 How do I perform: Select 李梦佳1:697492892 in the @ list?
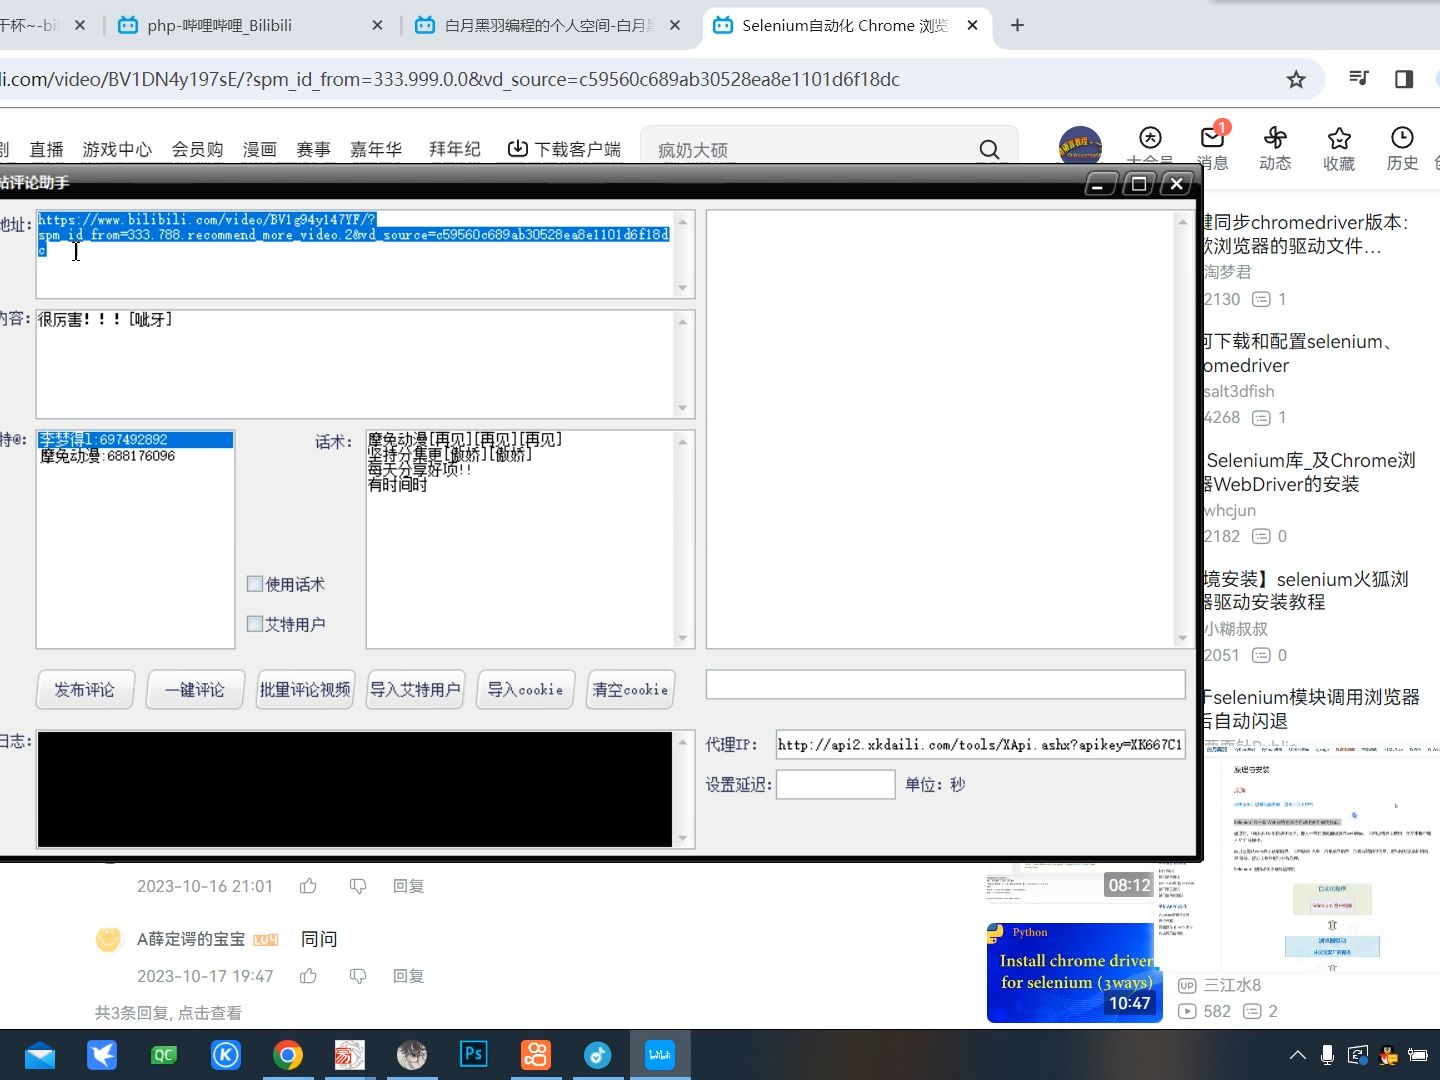(x=135, y=440)
